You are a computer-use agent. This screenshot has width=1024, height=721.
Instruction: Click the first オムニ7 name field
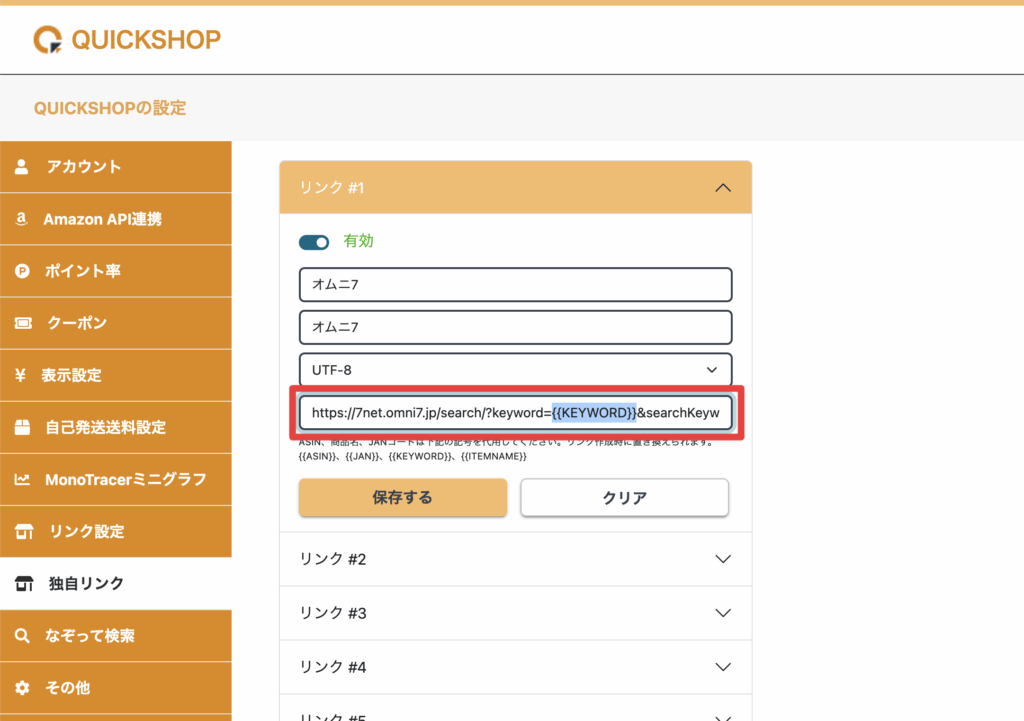(x=515, y=285)
